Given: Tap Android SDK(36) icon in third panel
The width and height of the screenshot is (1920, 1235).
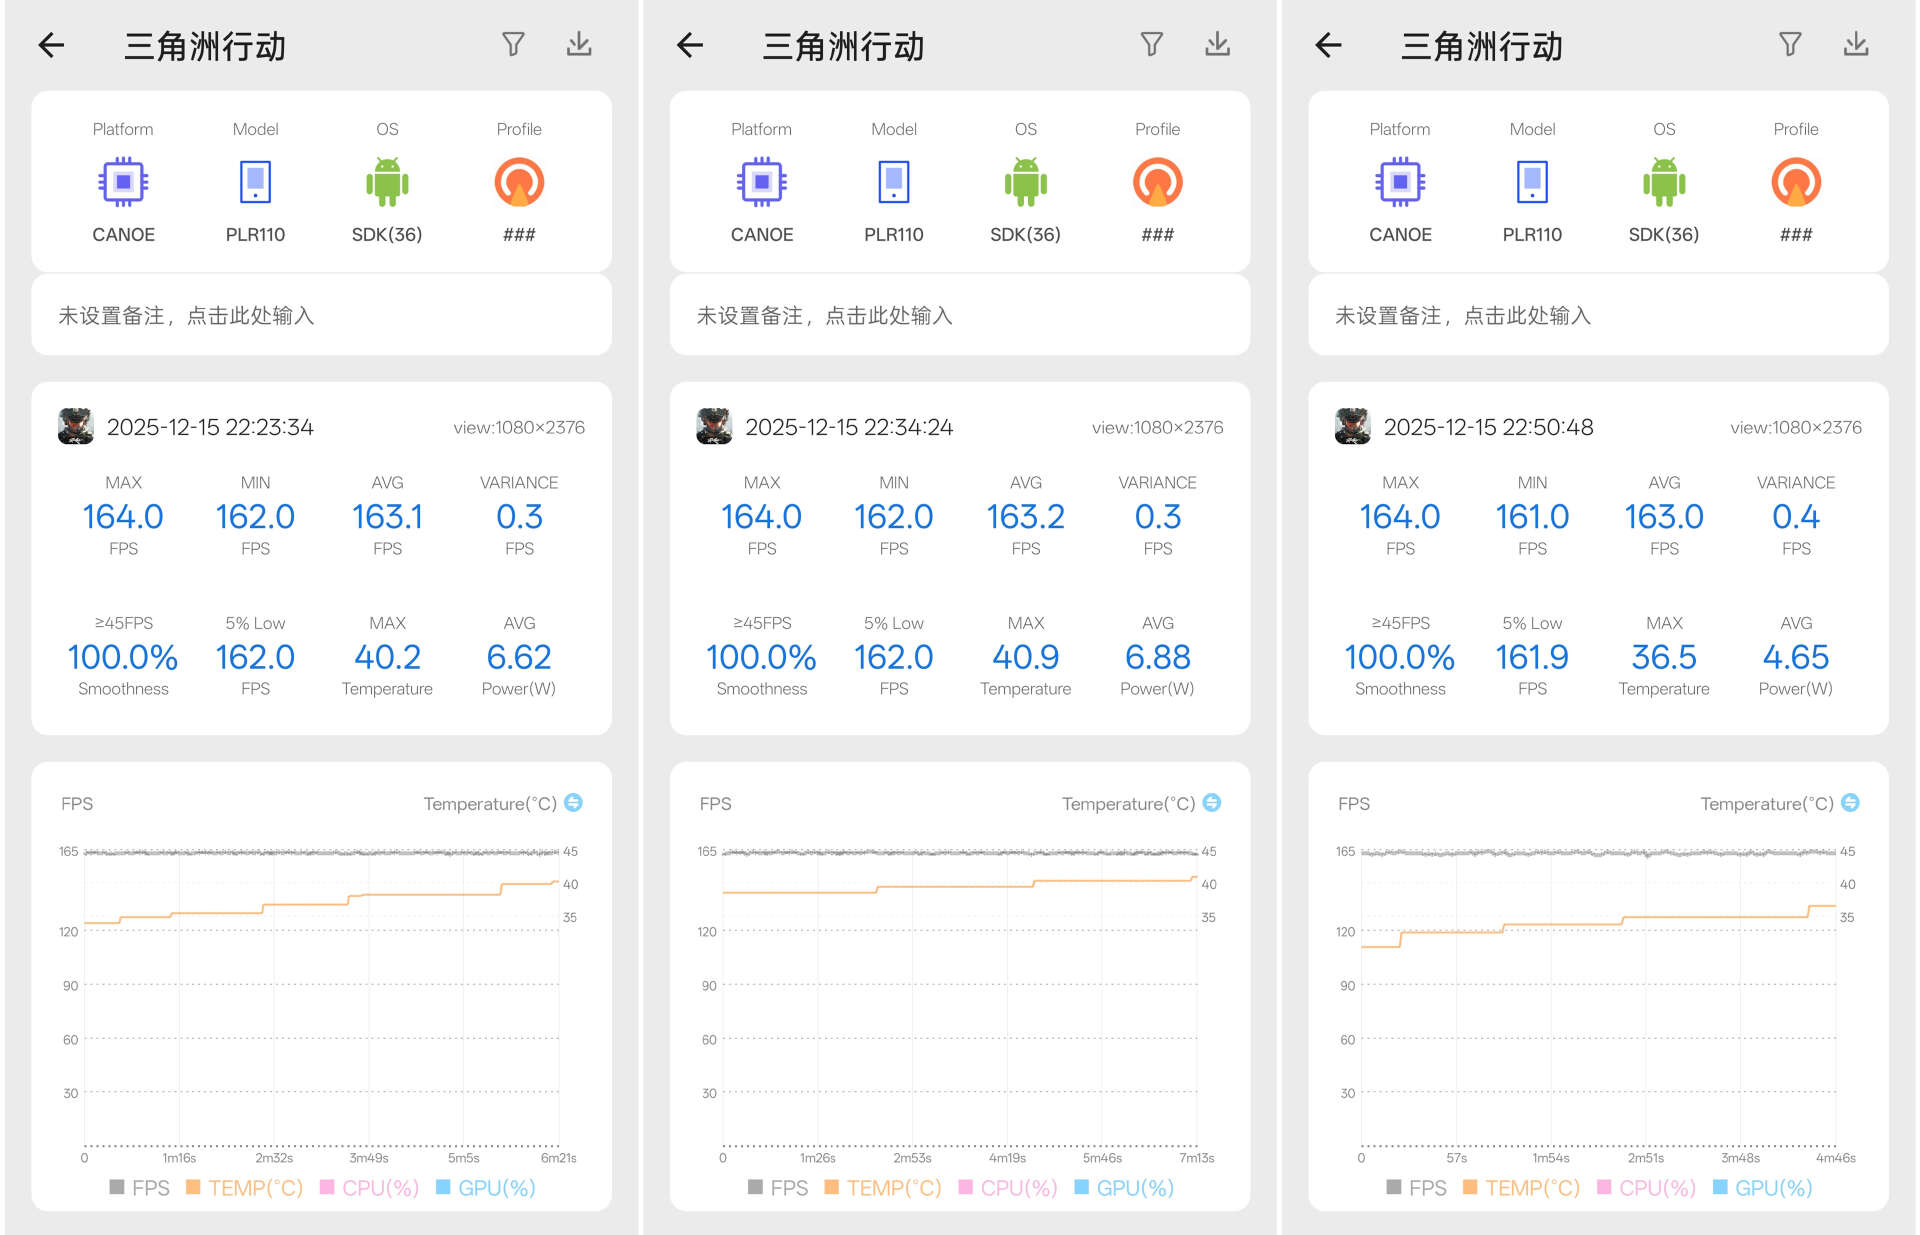Looking at the screenshot, I should (x=1663, y=182).
